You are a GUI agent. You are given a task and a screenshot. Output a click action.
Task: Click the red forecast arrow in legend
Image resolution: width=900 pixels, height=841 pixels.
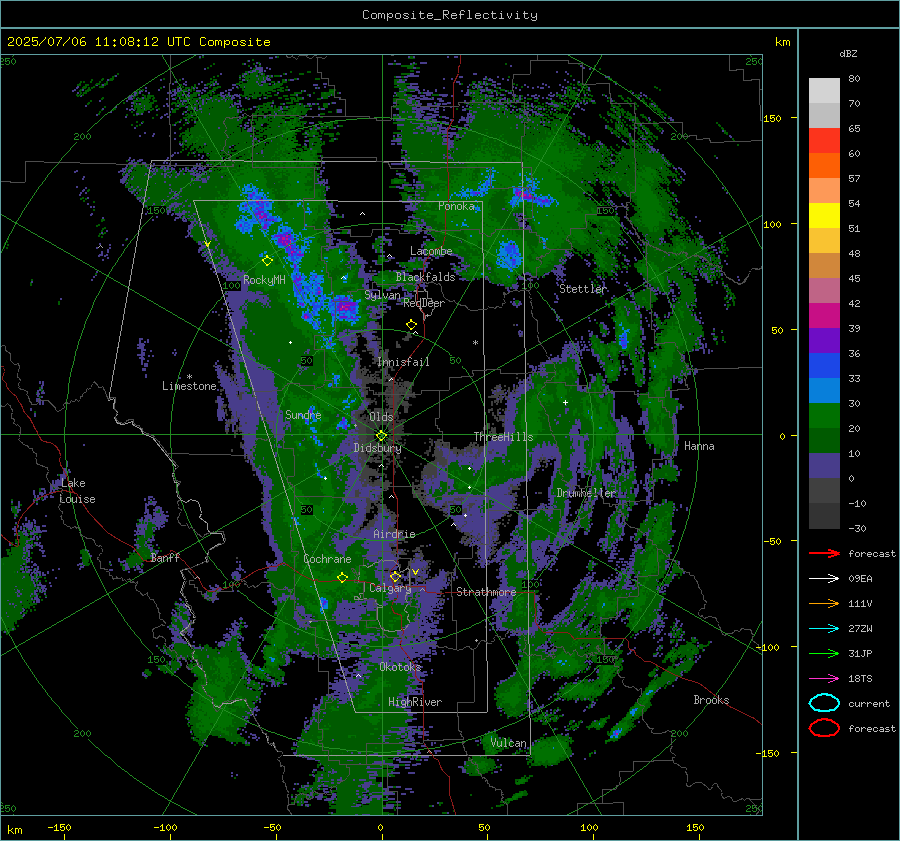(824, 553)
